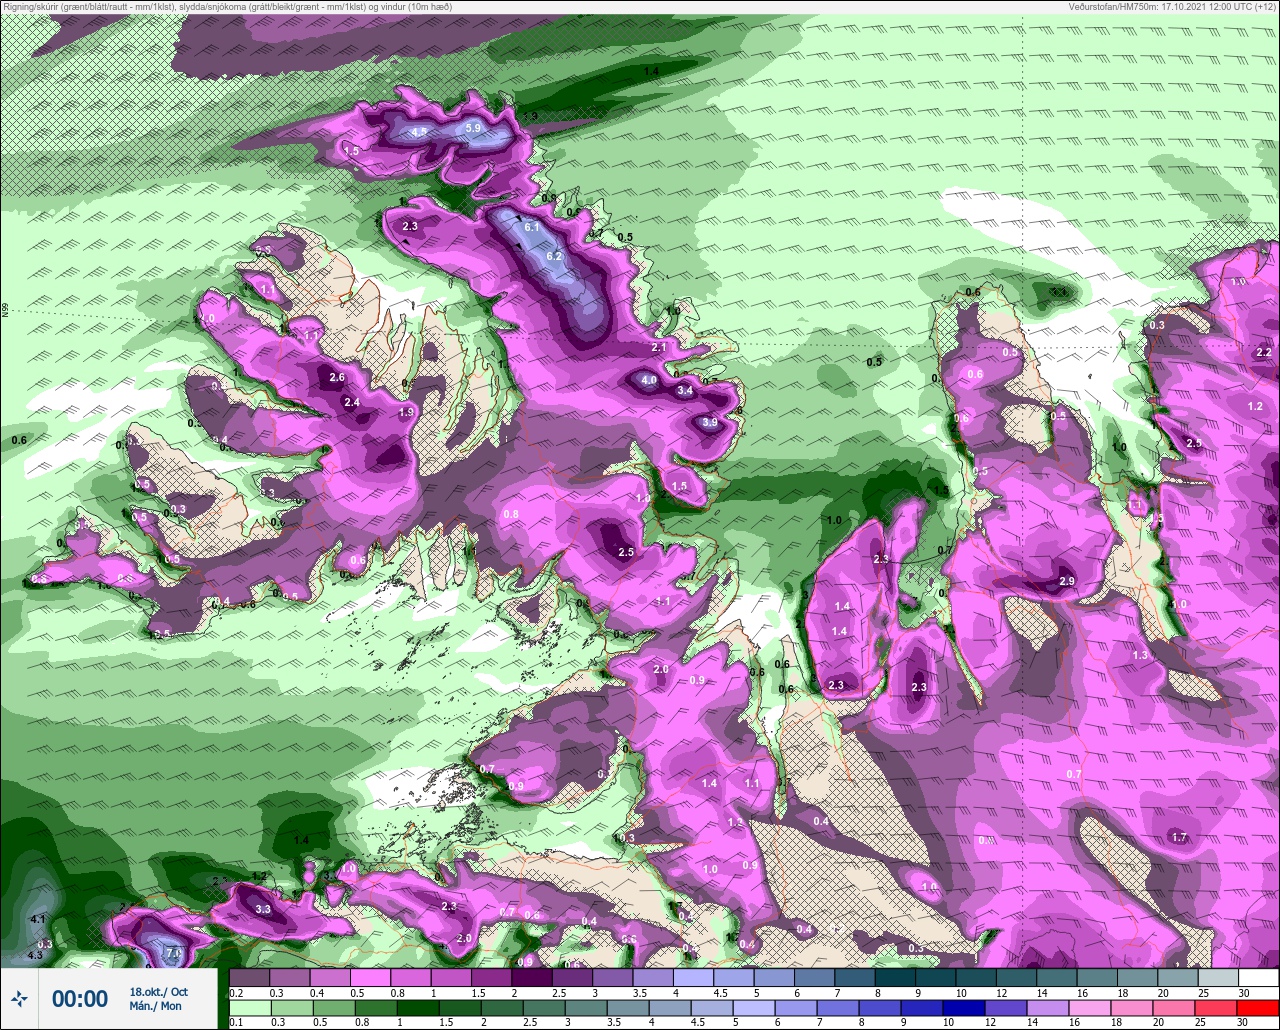Click the 00:00 forecast time display
The height and width of the screenshot is (1030, 1280).
click(80, 998)
